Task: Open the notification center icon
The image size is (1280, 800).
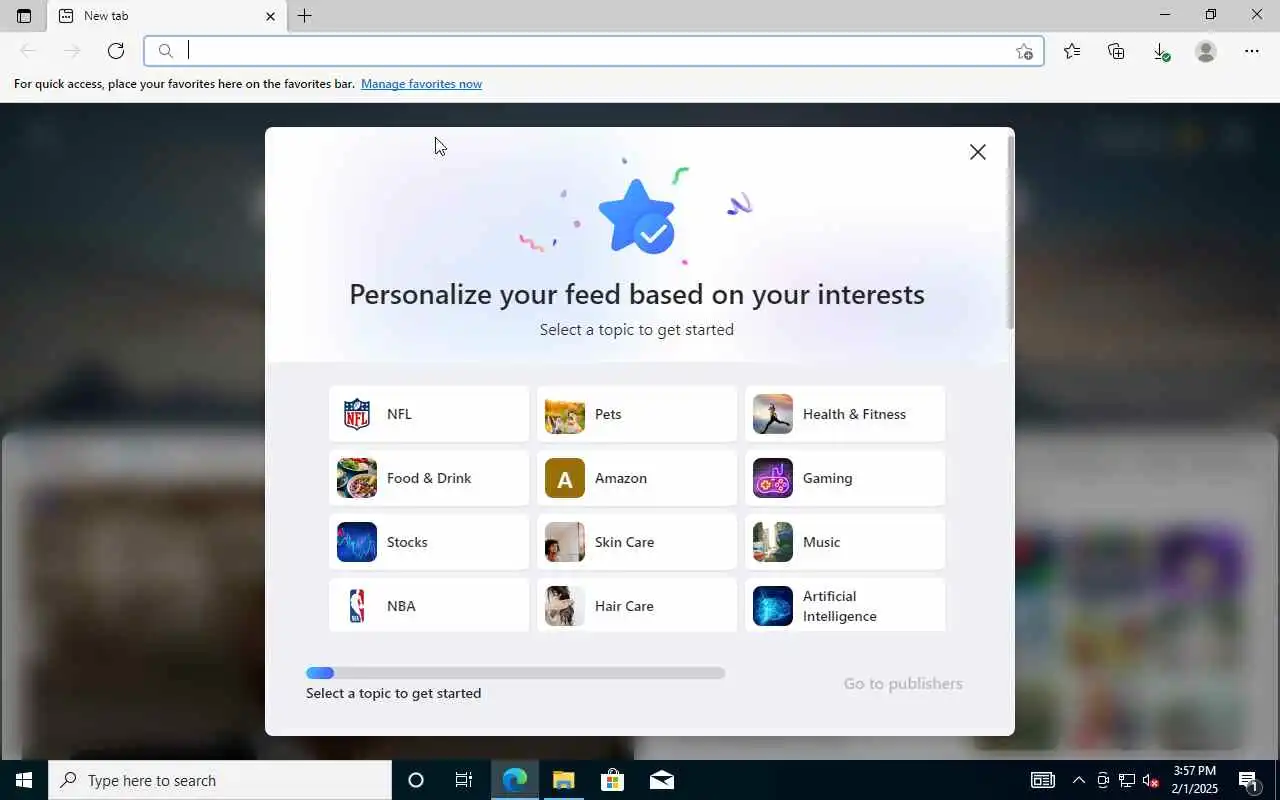Action: pyautogui.click(x=1248, y=780)
